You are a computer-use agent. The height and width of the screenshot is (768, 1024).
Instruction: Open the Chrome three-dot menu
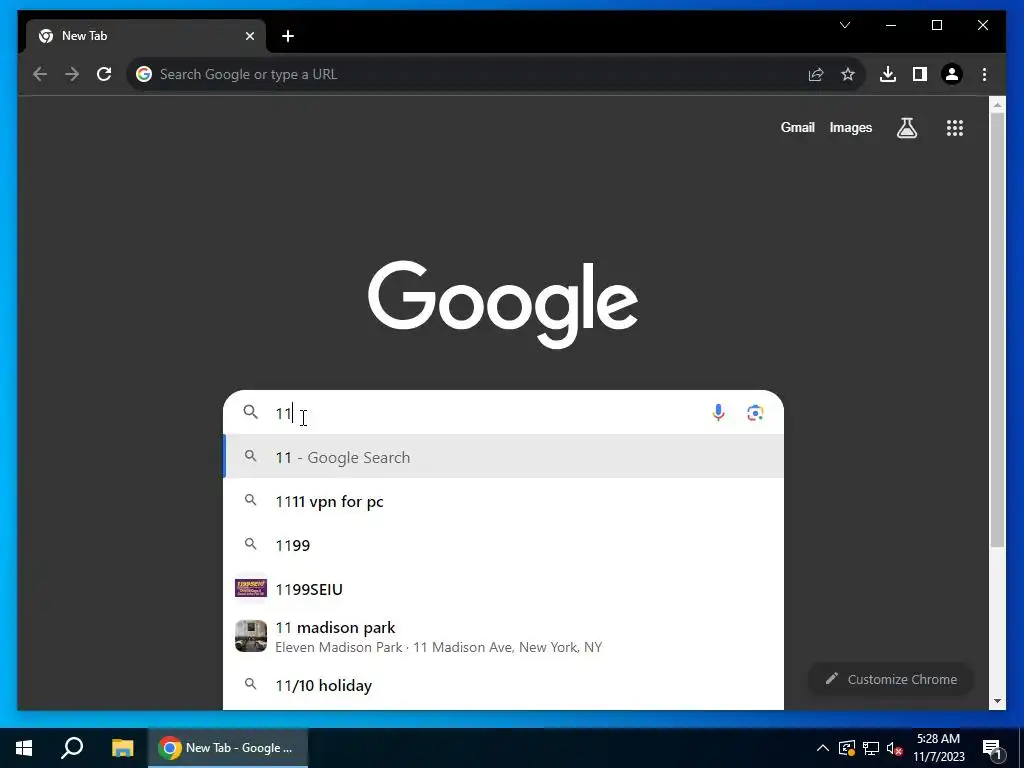coord(984,74)
